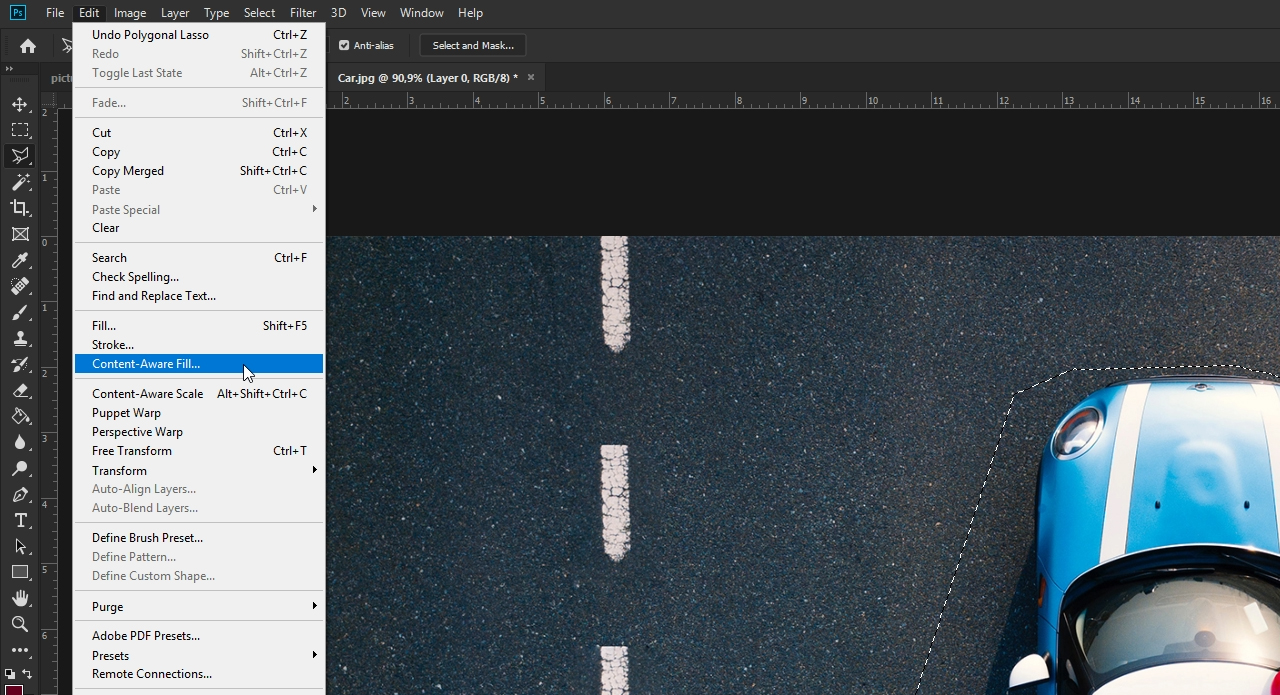The width and height of the screenshot is (1280, 695).
Task: Click the Home icon in options bar
Action: pos(28,46)
